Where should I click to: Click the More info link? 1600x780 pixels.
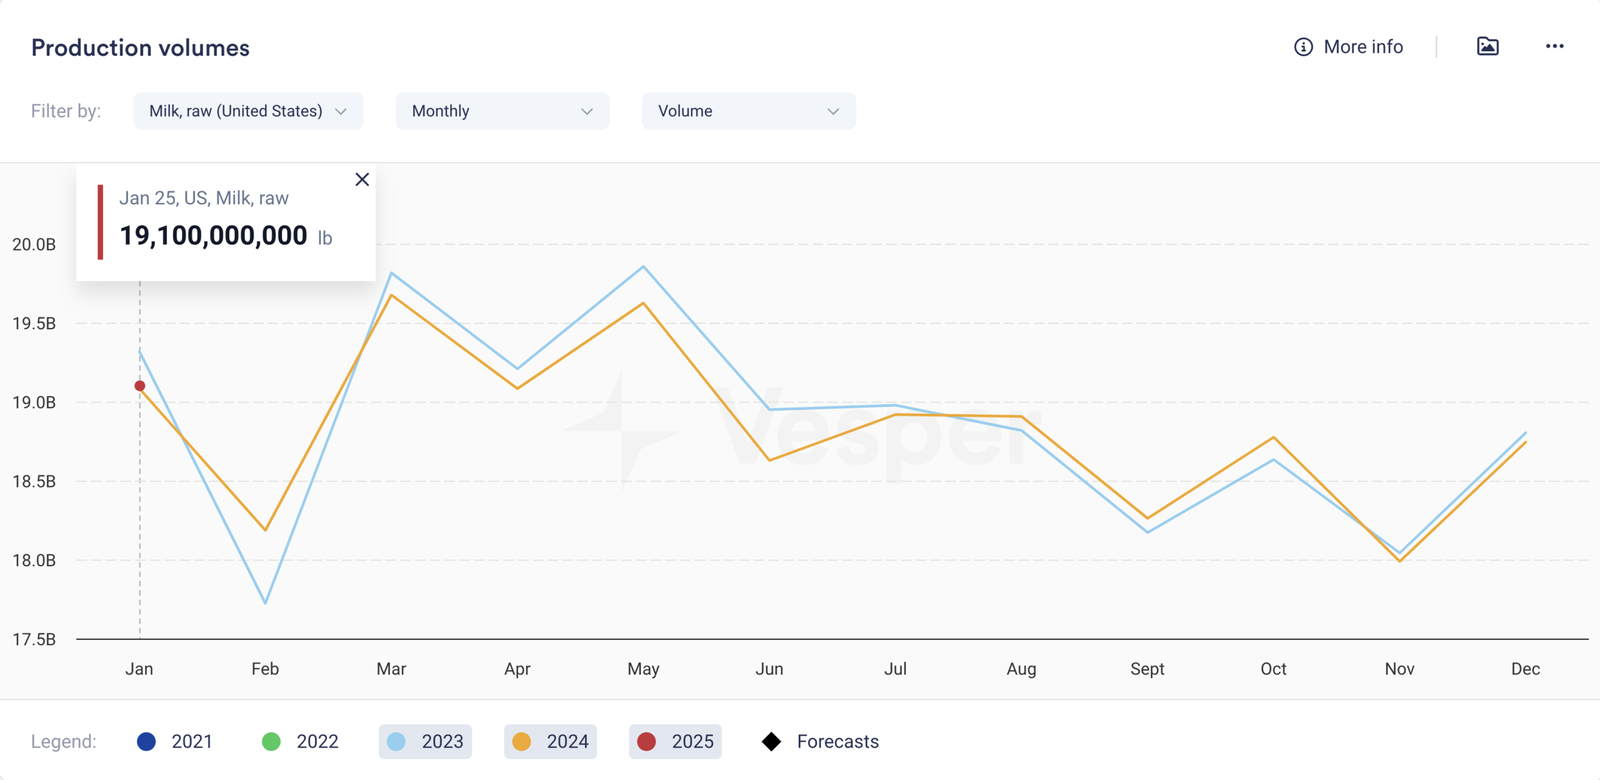[x=1363, y=47]
